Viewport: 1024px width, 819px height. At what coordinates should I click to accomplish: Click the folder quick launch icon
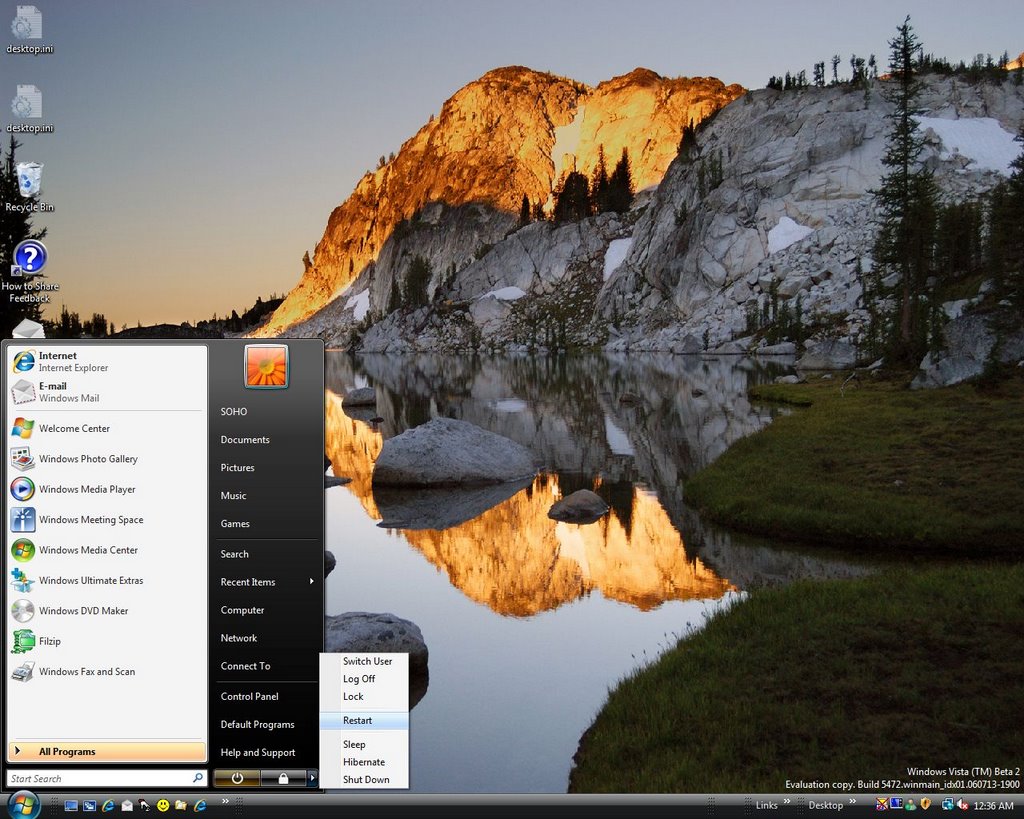pyautogui.click(x=181, y=805)
